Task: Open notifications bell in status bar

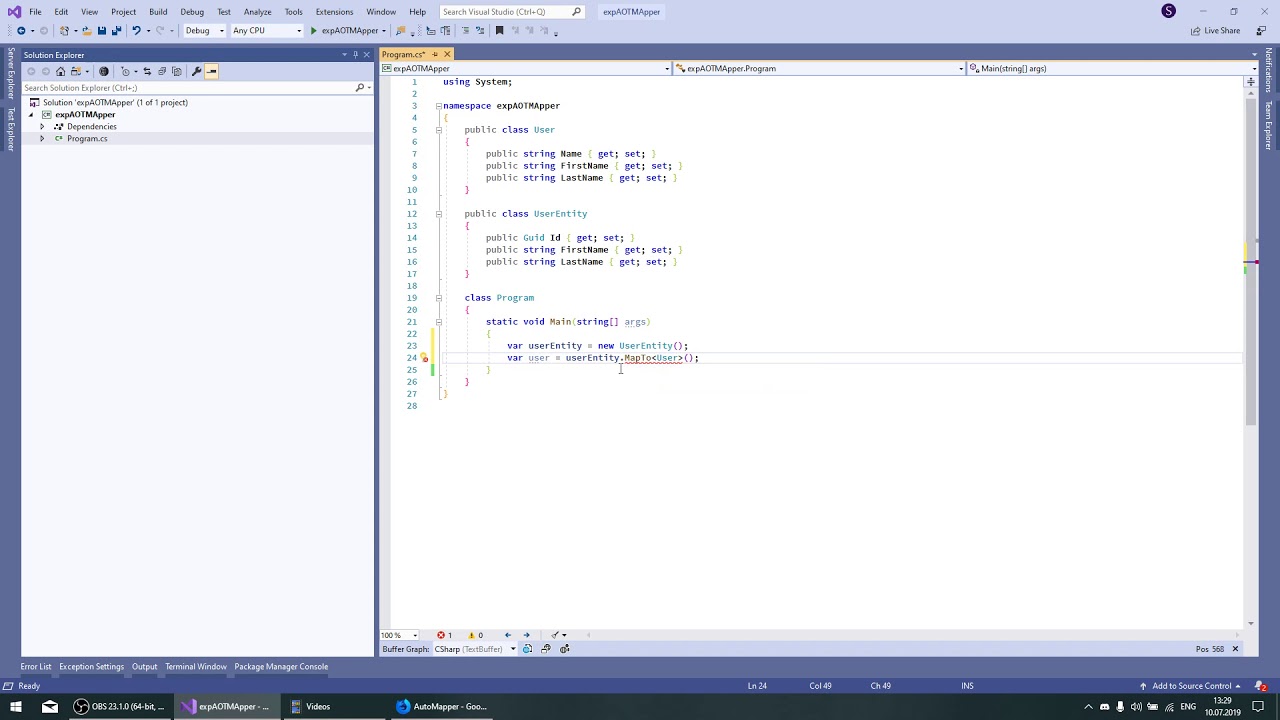Action: pyautogui.click(x=1262, y=686)
